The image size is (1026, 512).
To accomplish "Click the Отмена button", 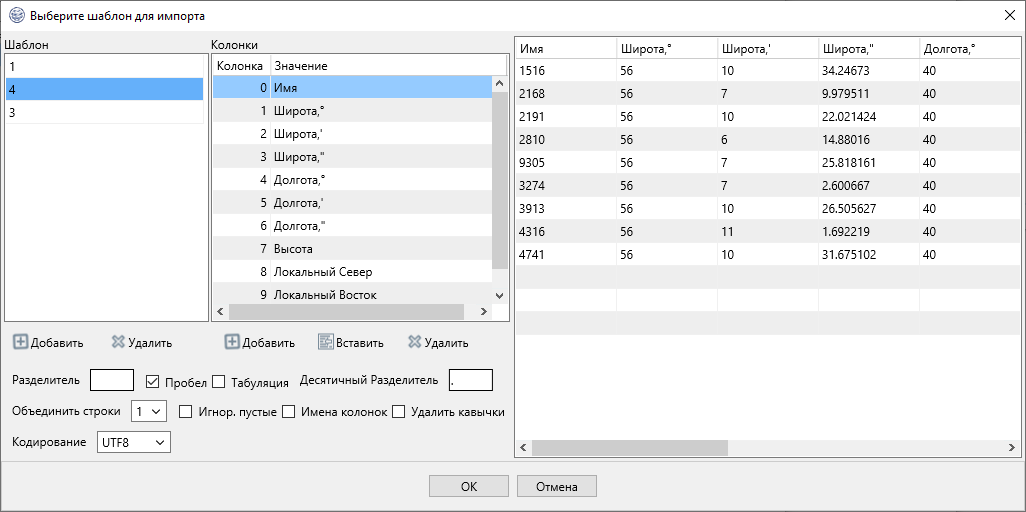I will click(557, 486).
